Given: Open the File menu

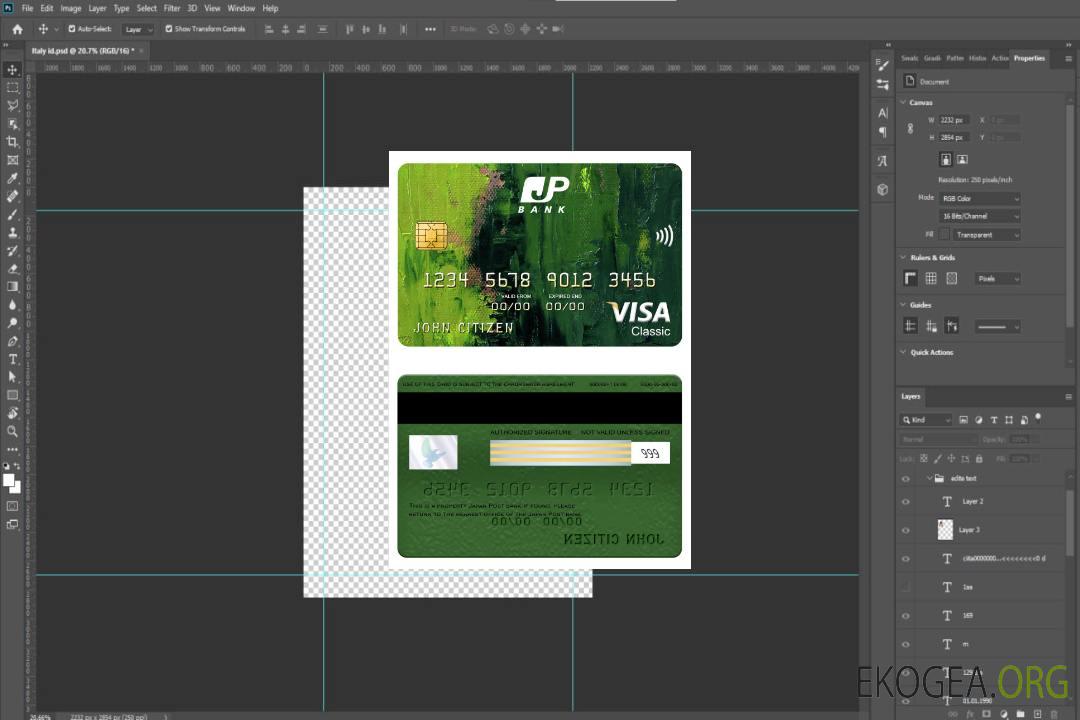Looking at the screenshot, I should [28, 8].
